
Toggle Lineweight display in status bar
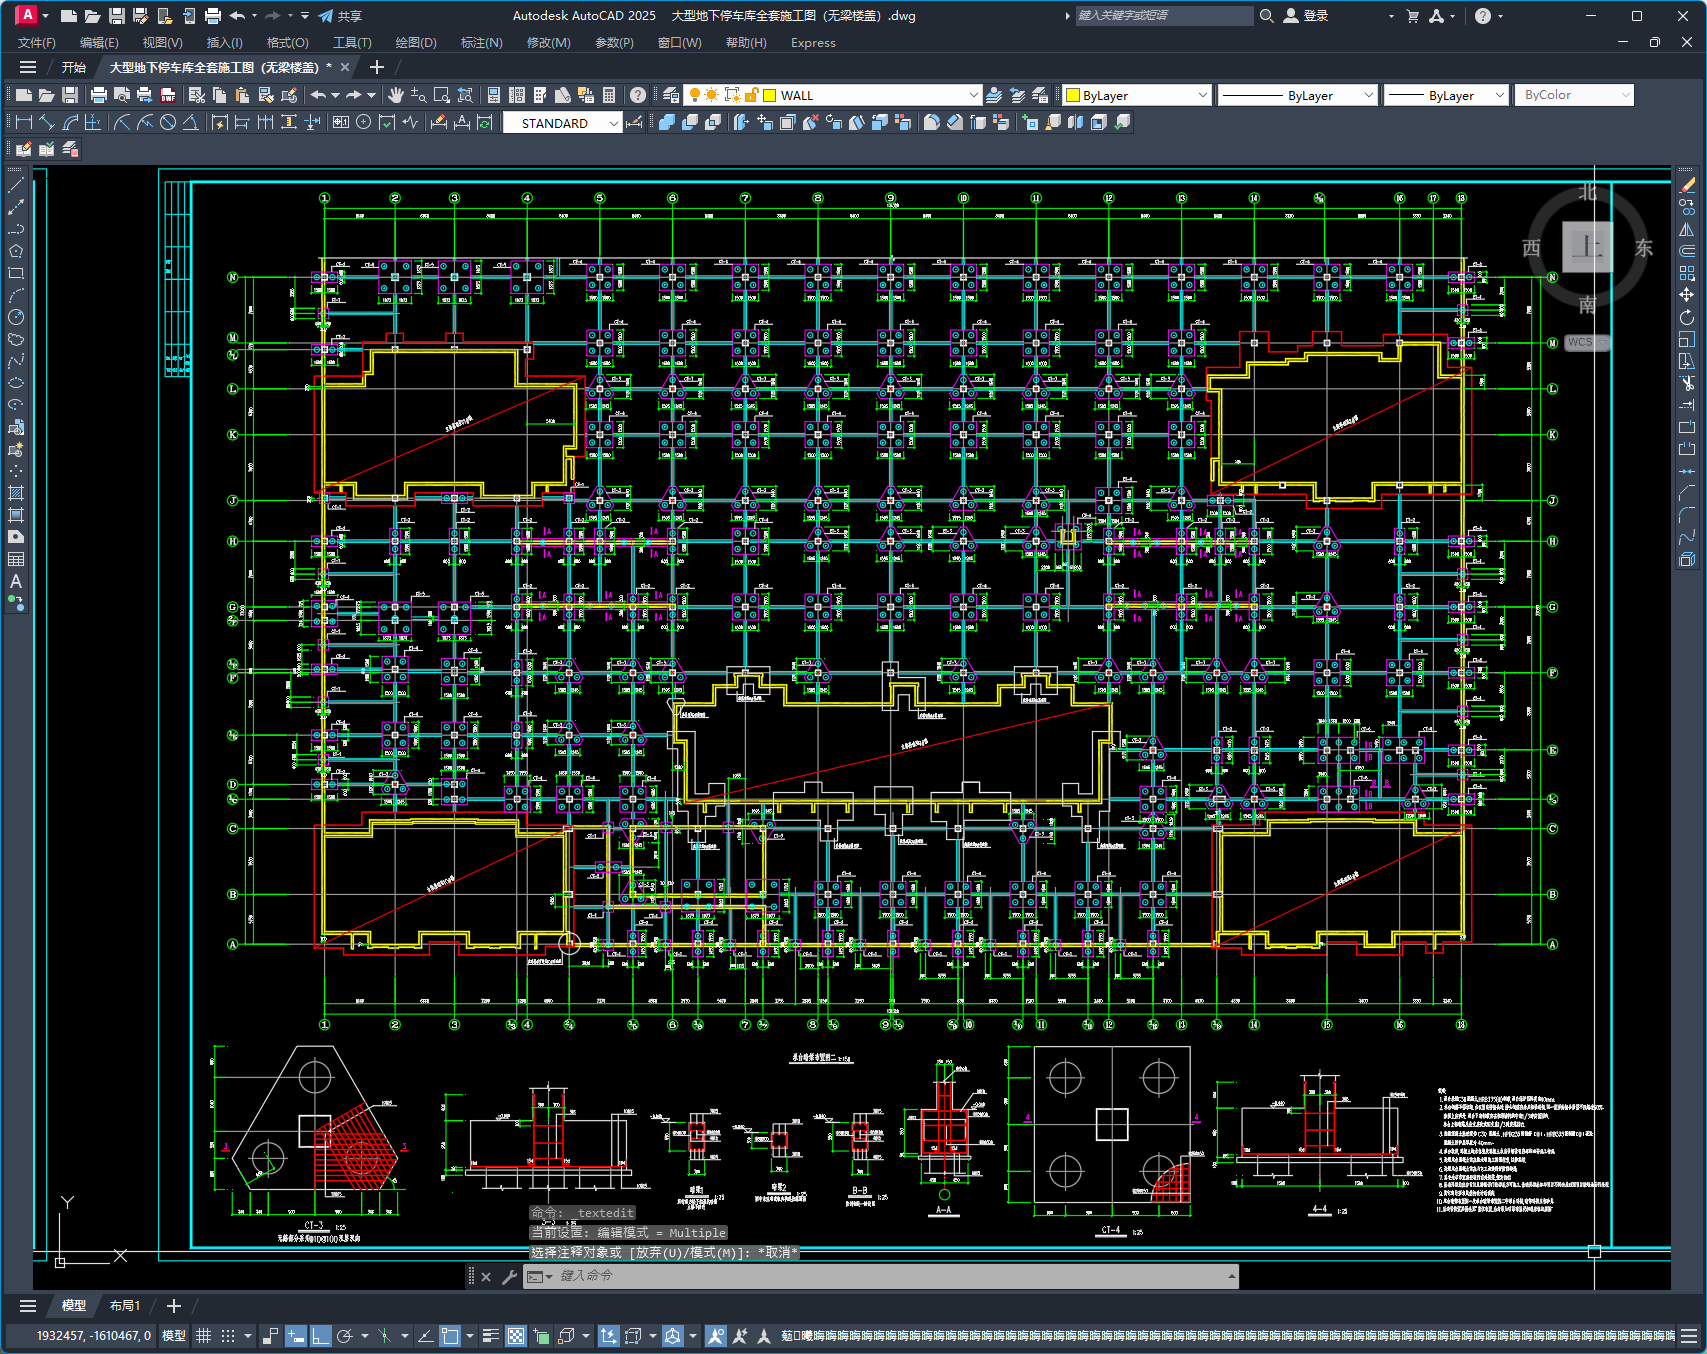tap(491, 1336)
